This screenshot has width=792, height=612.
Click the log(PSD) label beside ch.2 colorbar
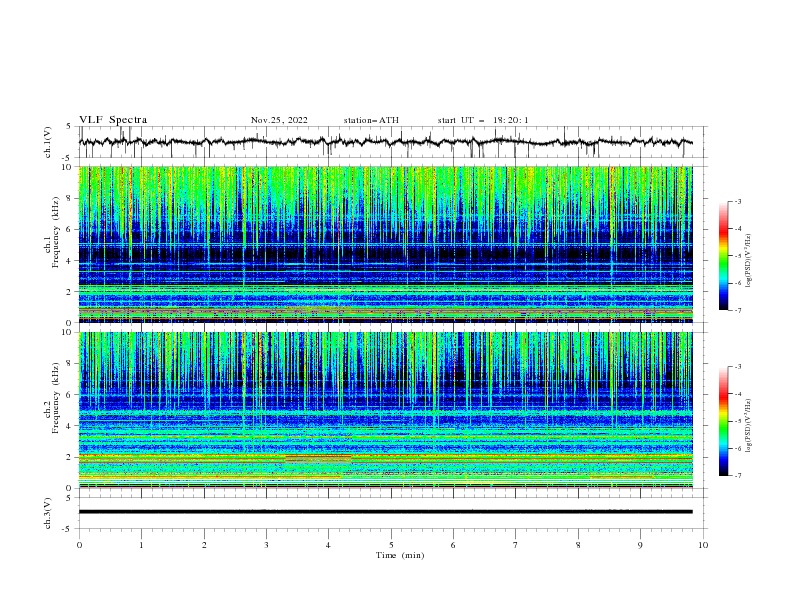coord(749,426)
